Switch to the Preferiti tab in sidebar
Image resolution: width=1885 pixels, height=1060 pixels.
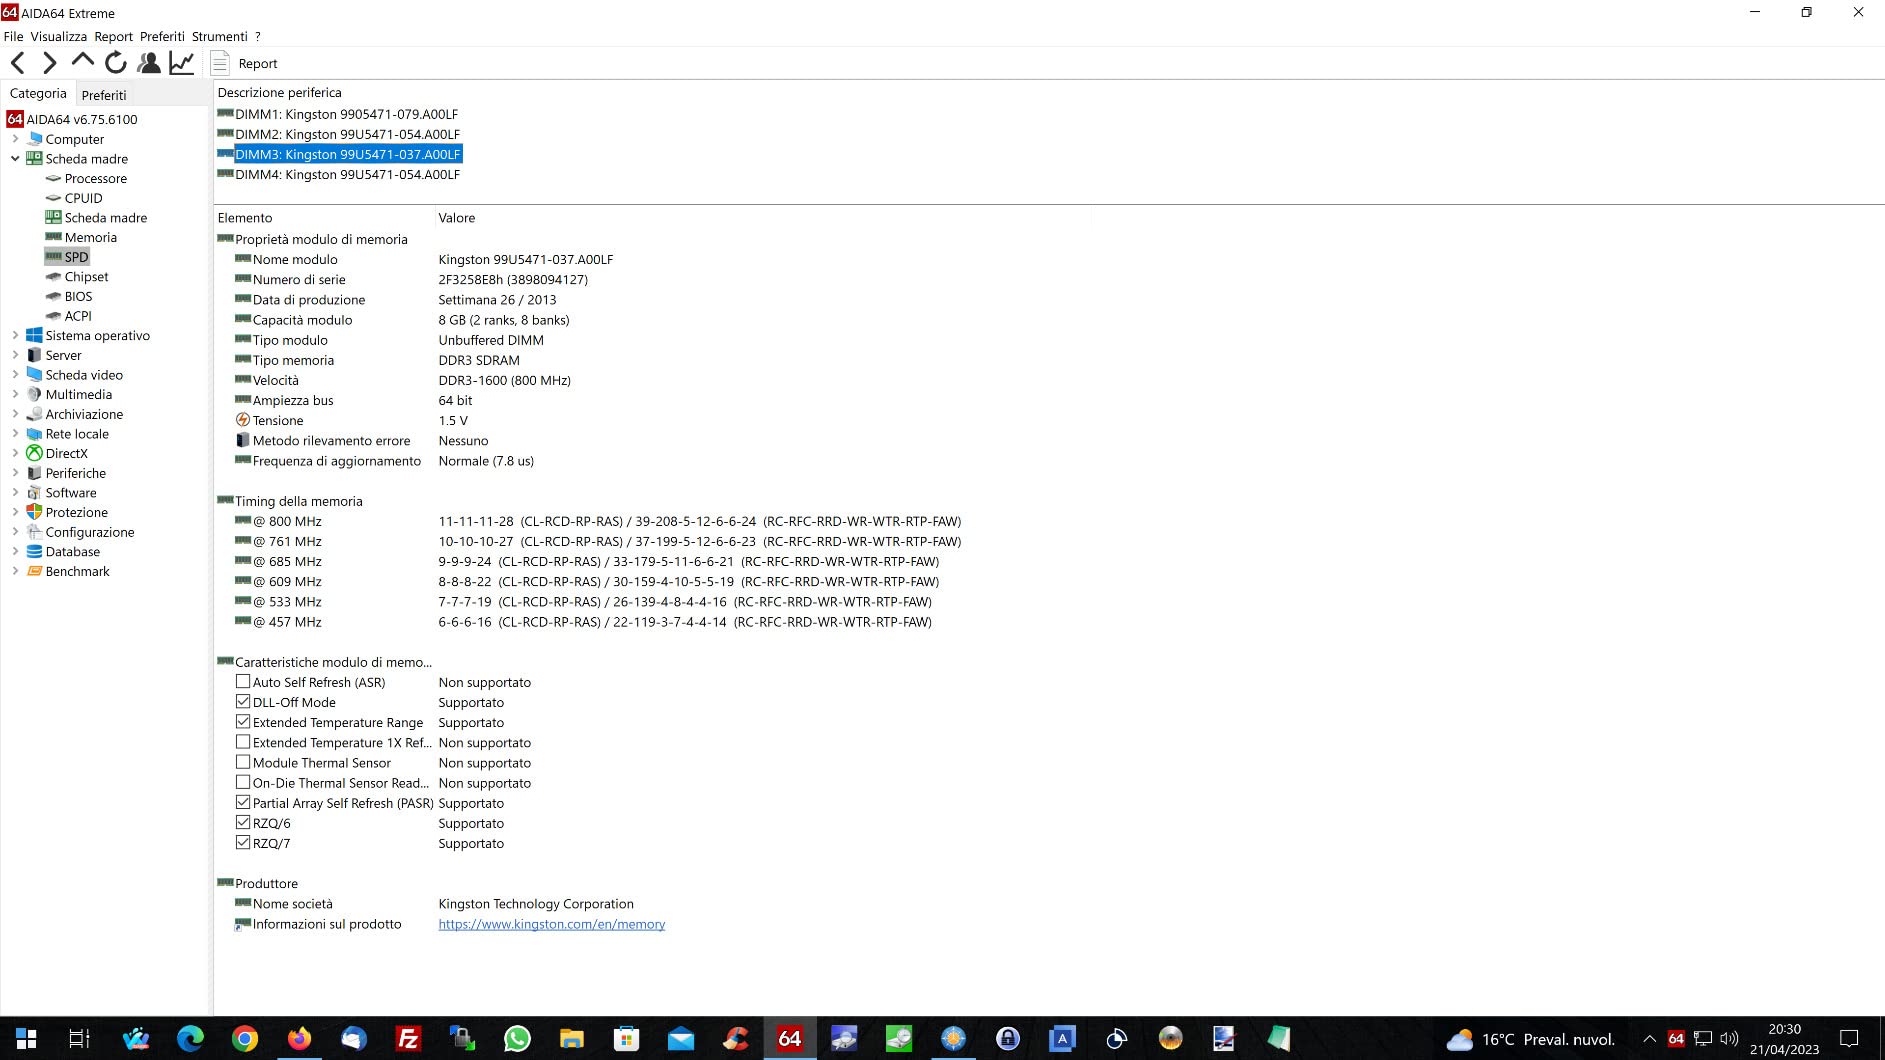point(104,95)
